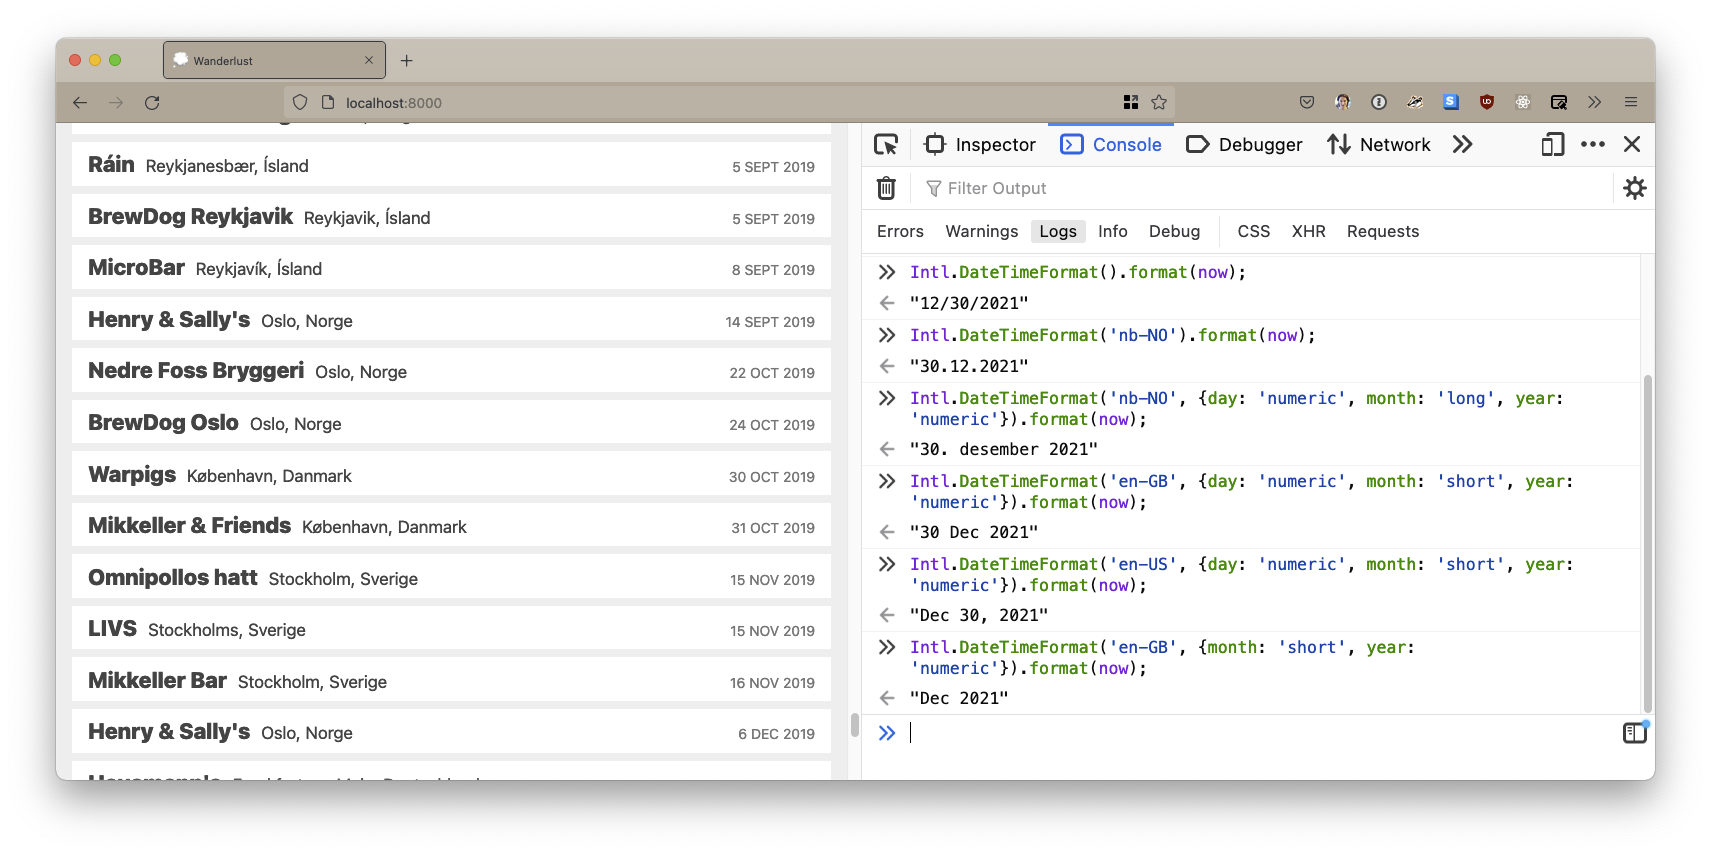Close the Wanderlust tab

click(369, 61)
